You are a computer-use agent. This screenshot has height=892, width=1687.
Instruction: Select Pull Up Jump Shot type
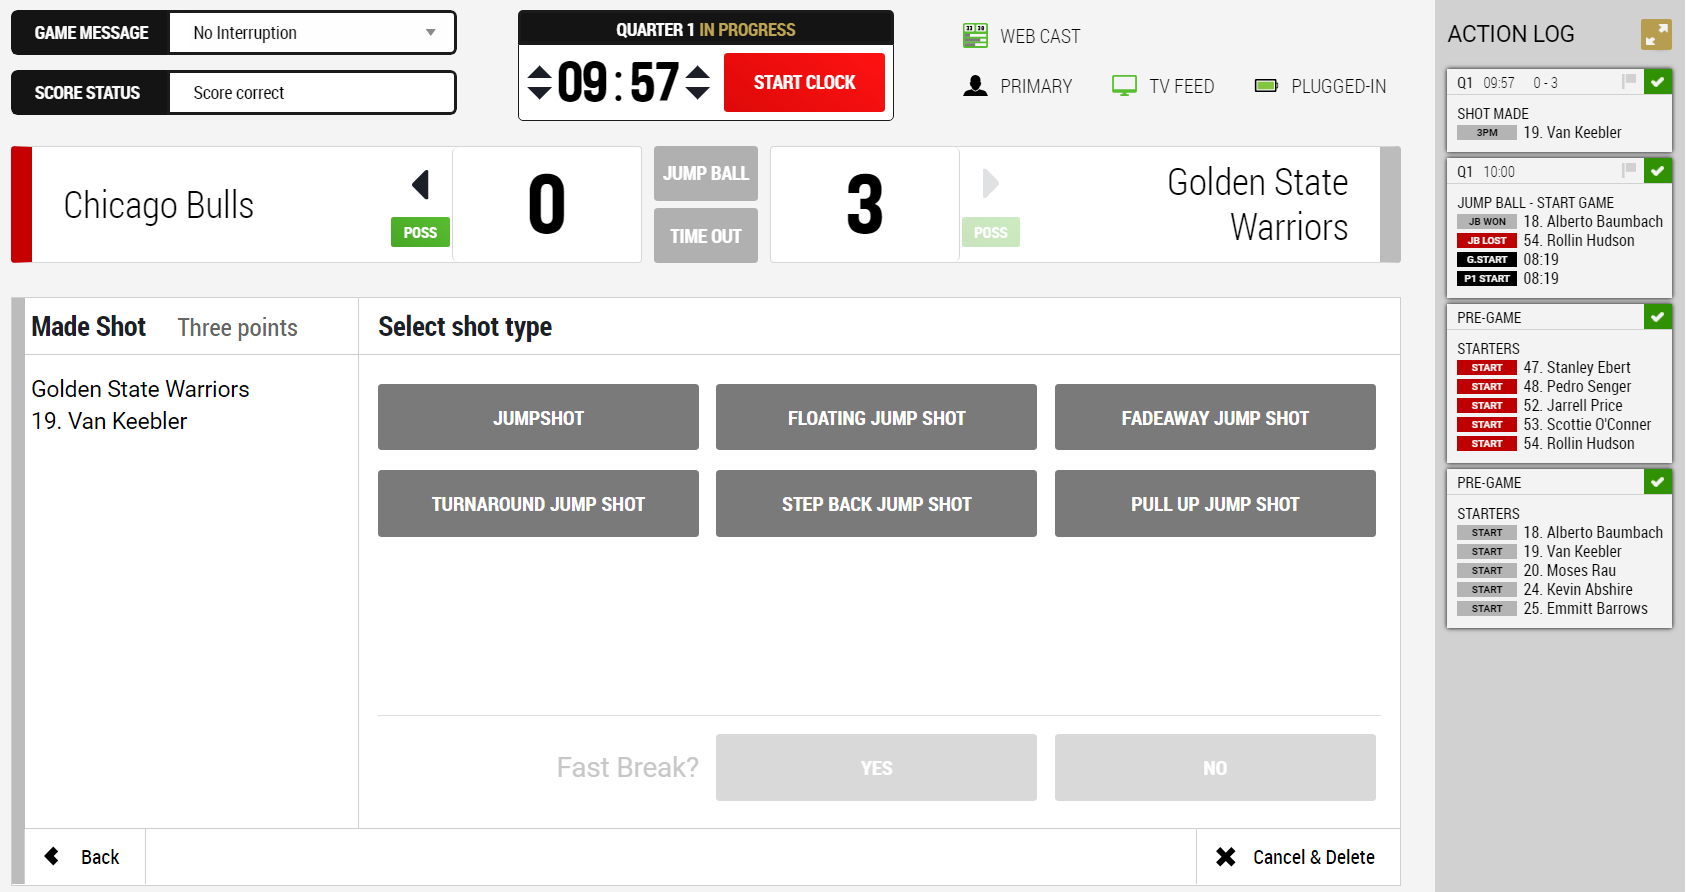point(1215,503)
